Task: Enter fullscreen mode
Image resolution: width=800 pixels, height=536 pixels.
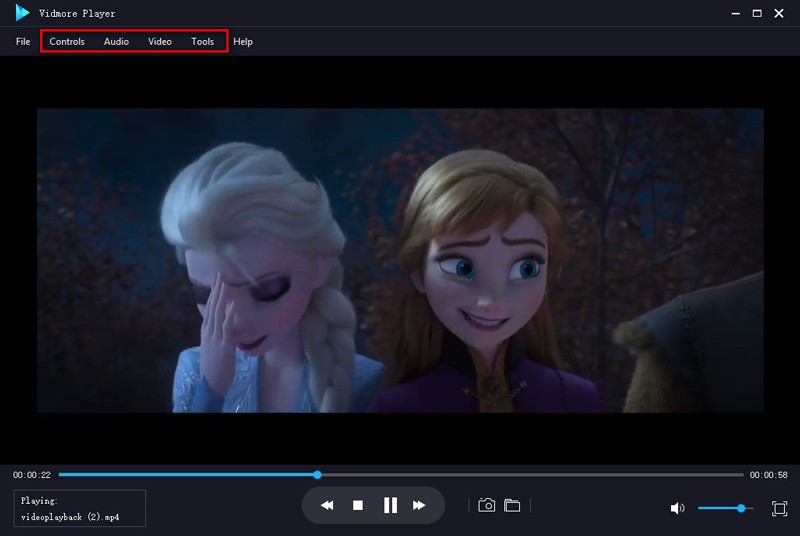Action: pyautogui.click(x=780, y=508)
